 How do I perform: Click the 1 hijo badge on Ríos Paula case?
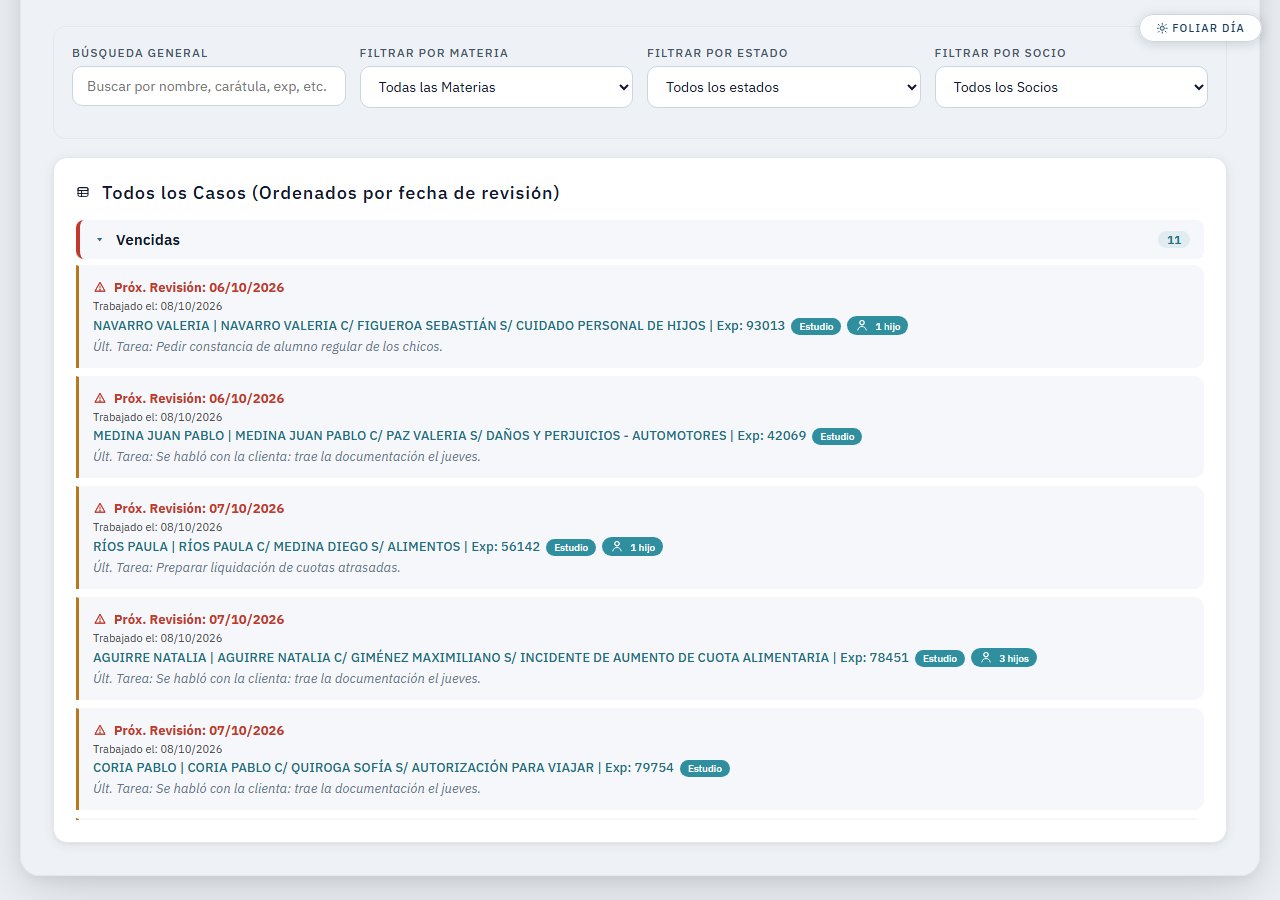click(x=632, y=547)
